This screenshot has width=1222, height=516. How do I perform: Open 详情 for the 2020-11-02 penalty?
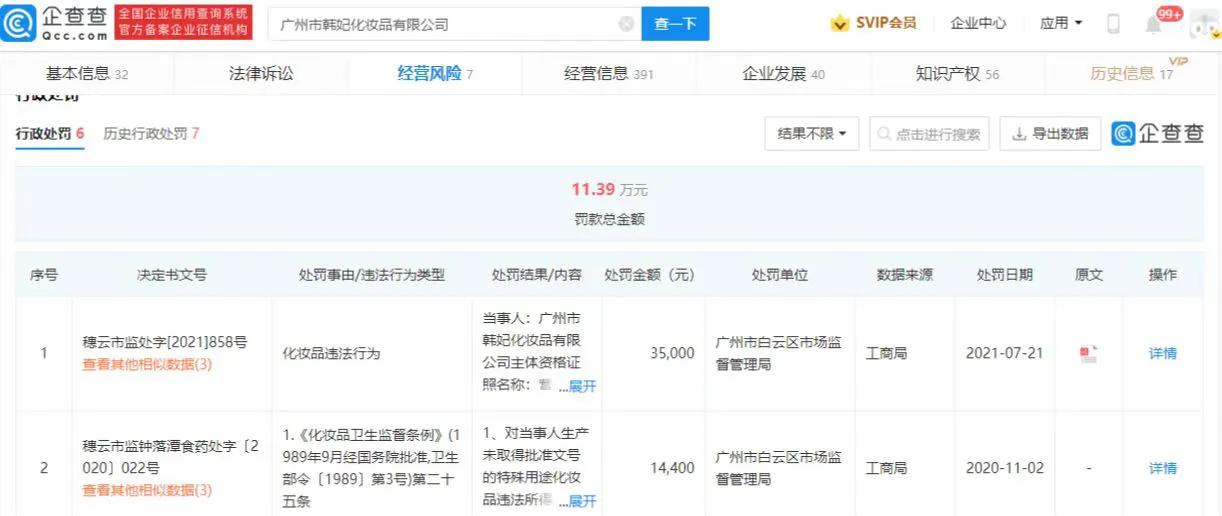coord(1163,468)
